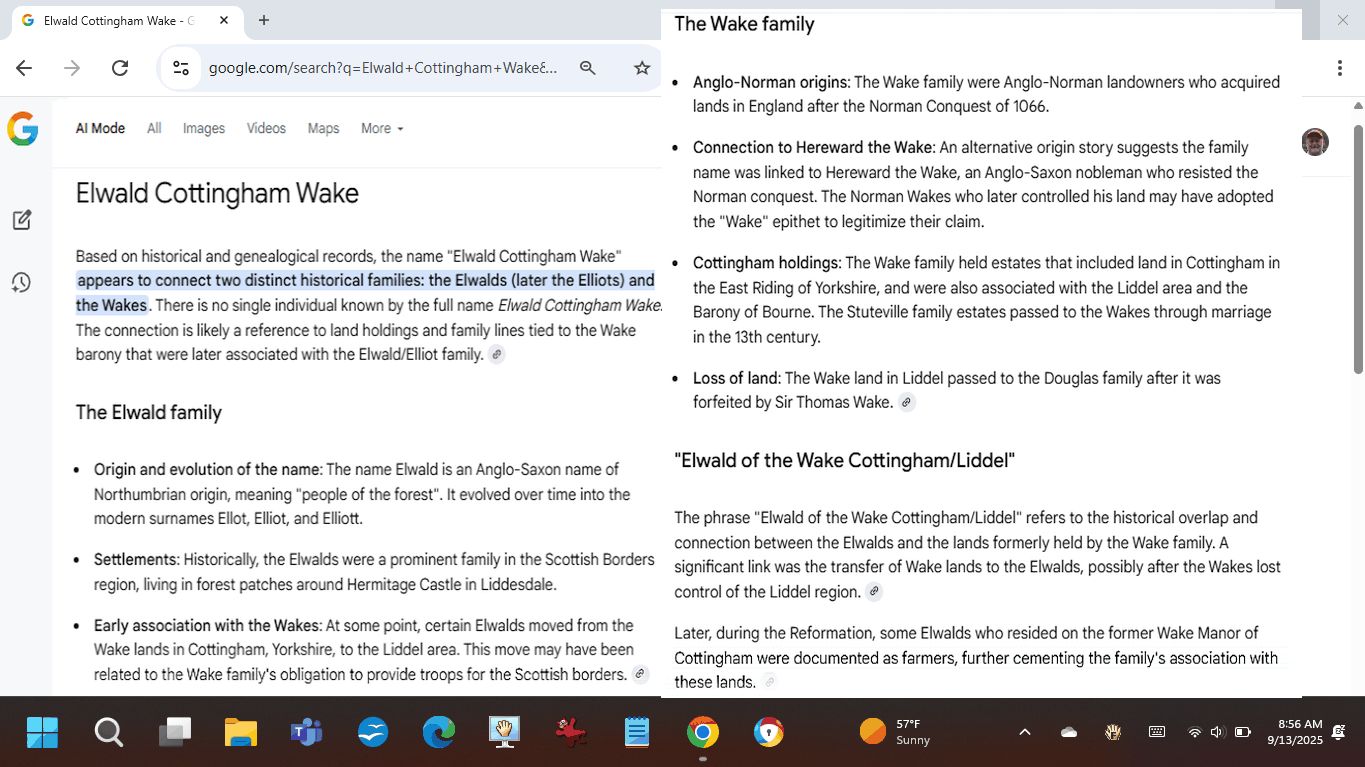The width and height of the screenshot is (1365, 767).
Task: Start a new AI Mode search thread
Action: tap(22, 220)
